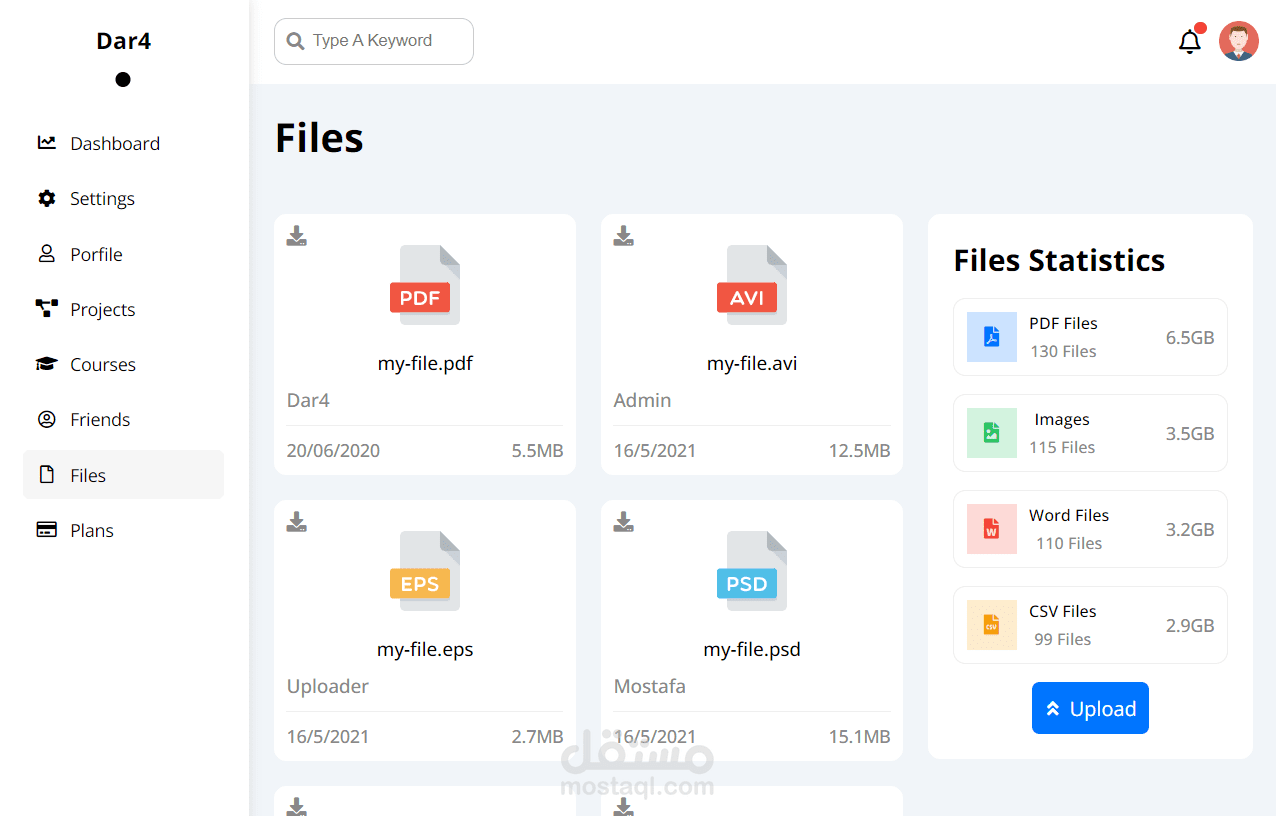This screenshot has height=816, width=1276.
Task: Open the Plans menu item
Action: 123,530
